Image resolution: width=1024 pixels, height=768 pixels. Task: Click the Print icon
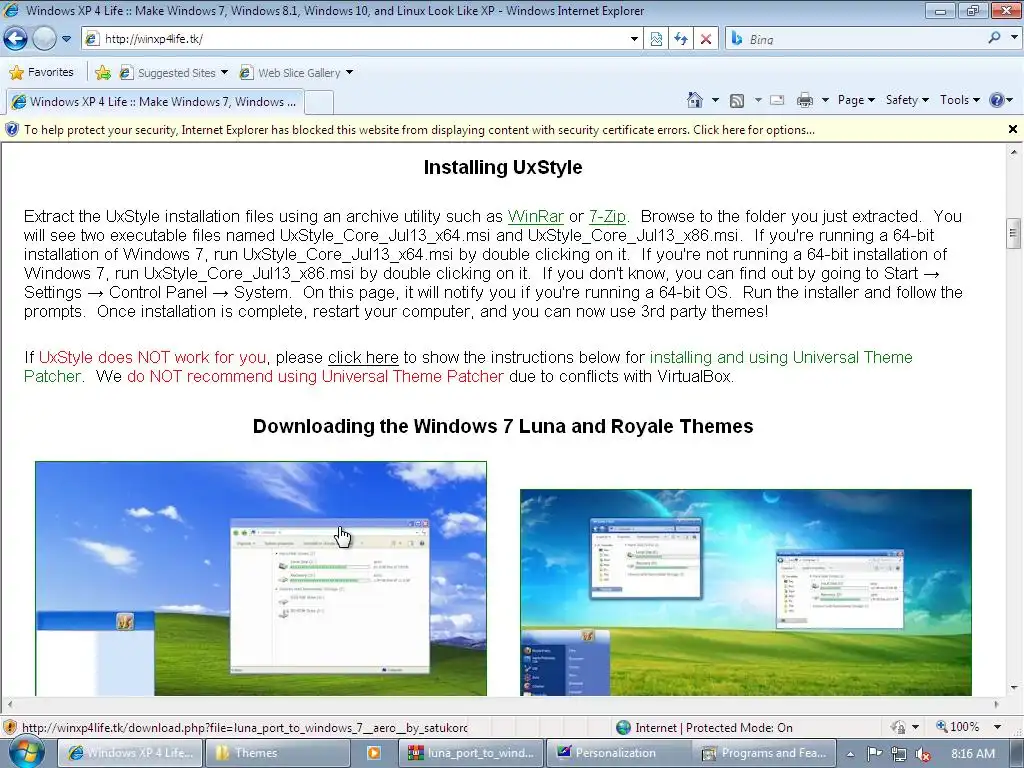tap(805, 100)
